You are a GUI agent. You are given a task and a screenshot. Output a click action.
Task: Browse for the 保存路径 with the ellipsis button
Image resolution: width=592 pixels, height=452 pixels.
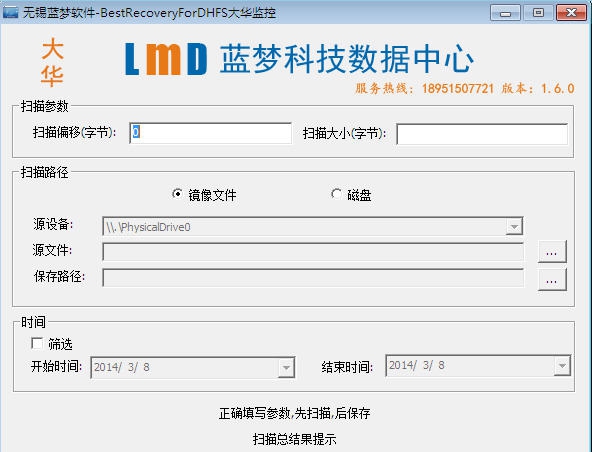(552, 280)
